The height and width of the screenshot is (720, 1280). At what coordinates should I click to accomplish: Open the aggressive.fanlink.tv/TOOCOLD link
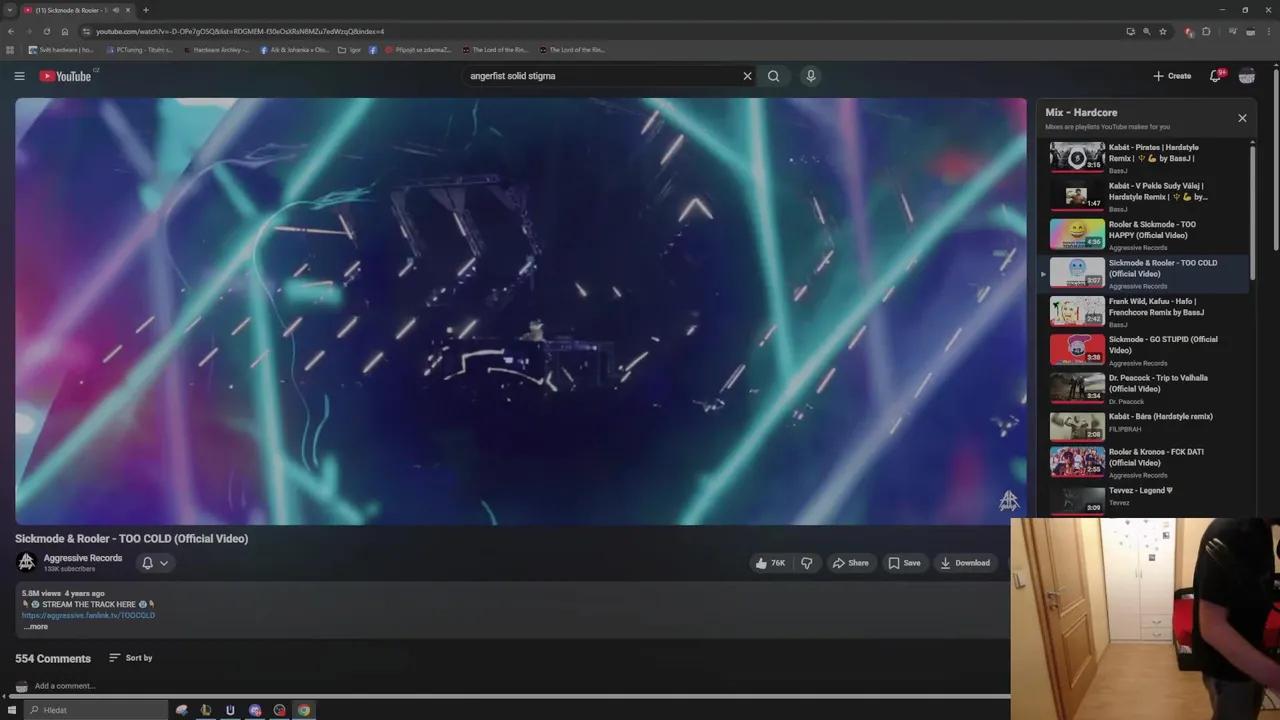[89, 615]
